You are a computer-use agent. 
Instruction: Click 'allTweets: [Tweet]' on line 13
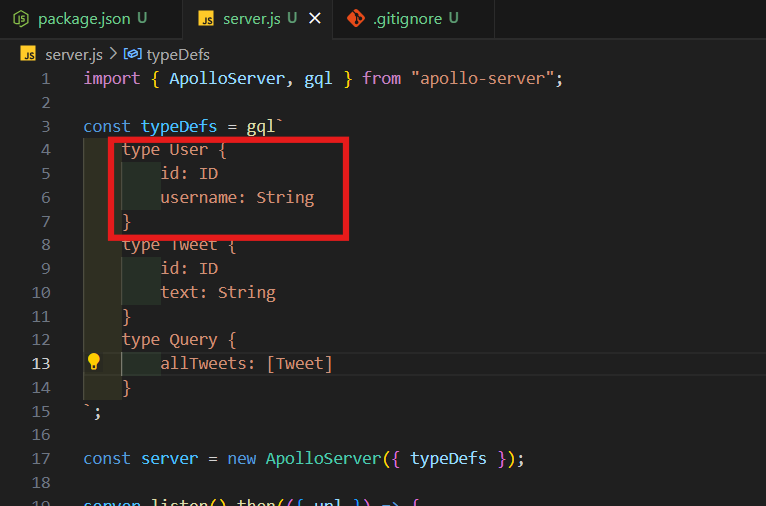click(x=247, y=364)
